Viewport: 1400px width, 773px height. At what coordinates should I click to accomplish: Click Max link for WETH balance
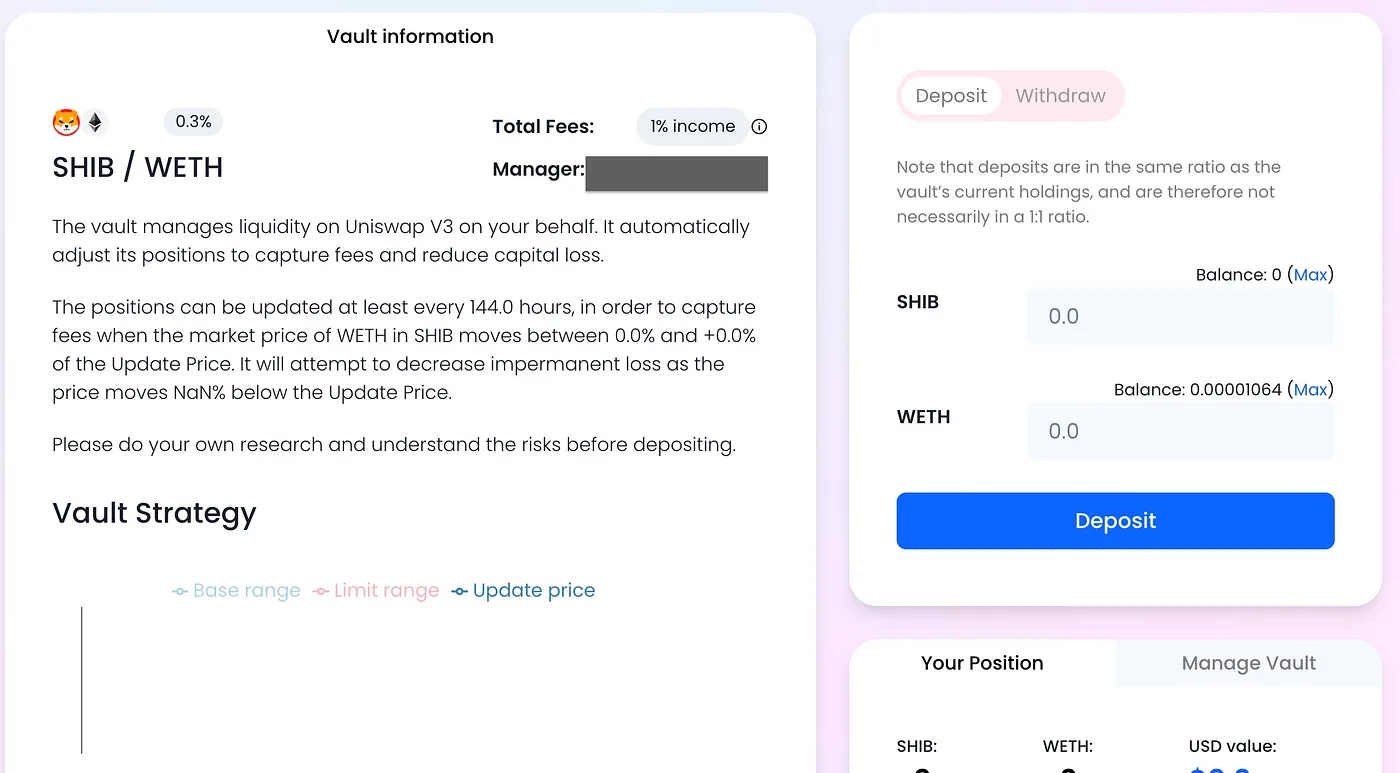tap(1310, 390)
